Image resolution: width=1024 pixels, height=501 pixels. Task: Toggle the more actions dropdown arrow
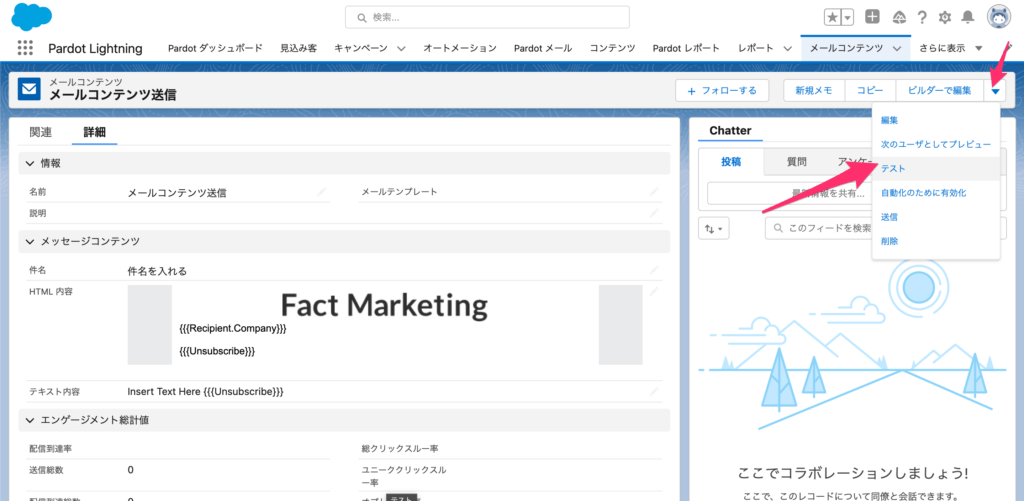pyautogui.click(x=995, y=91)
